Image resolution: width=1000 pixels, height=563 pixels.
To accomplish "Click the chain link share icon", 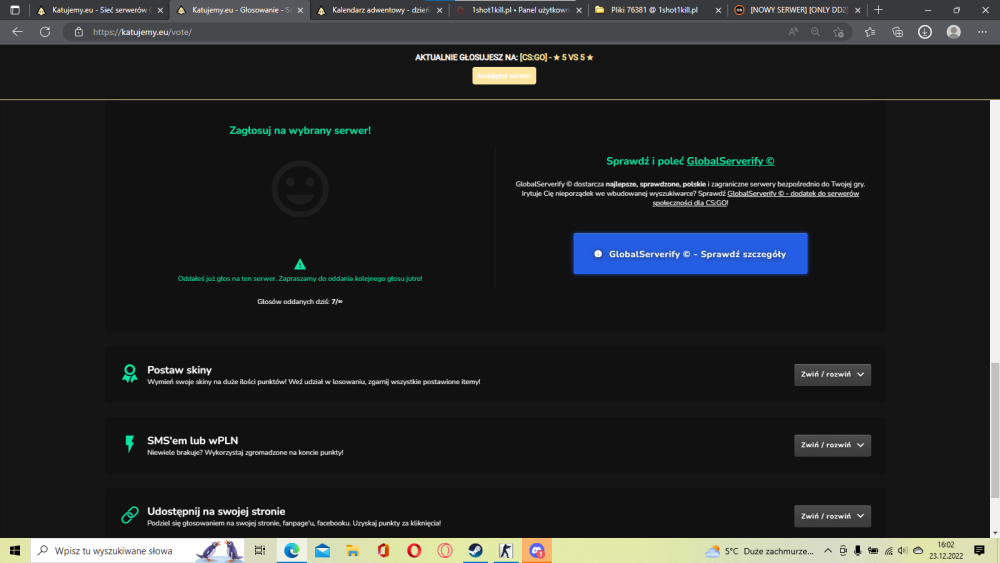I will pyautogui.click(x=129, y=515).
